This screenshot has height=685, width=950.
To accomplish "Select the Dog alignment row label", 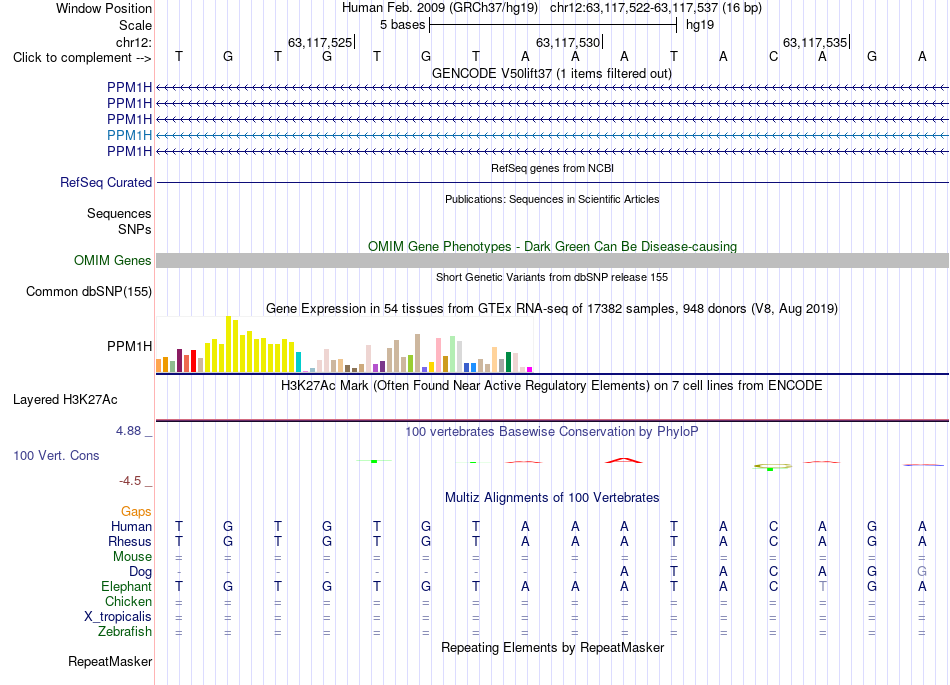I will [x=141, y=571].
